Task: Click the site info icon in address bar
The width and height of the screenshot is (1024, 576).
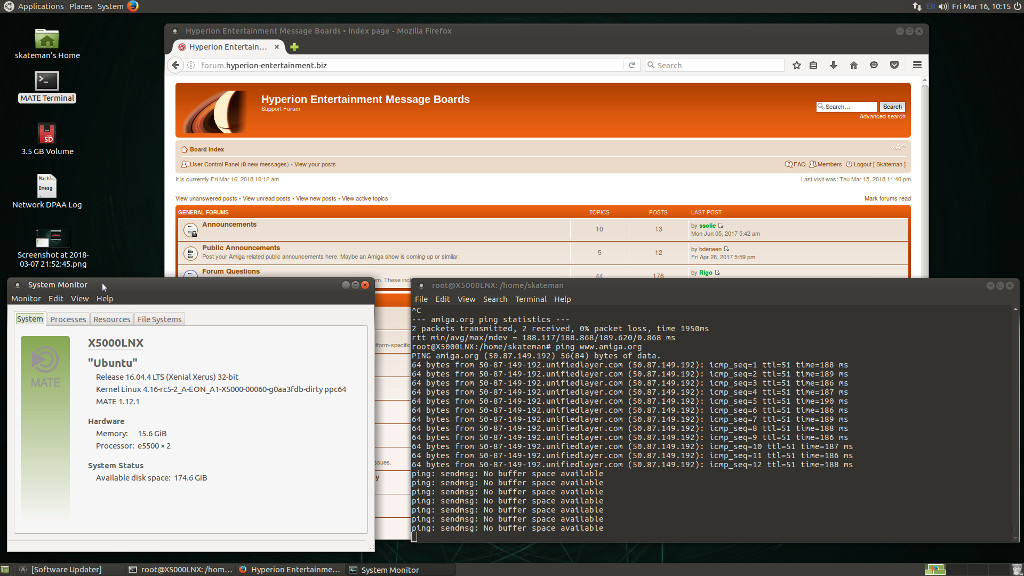Action: [x=191, y=65]
